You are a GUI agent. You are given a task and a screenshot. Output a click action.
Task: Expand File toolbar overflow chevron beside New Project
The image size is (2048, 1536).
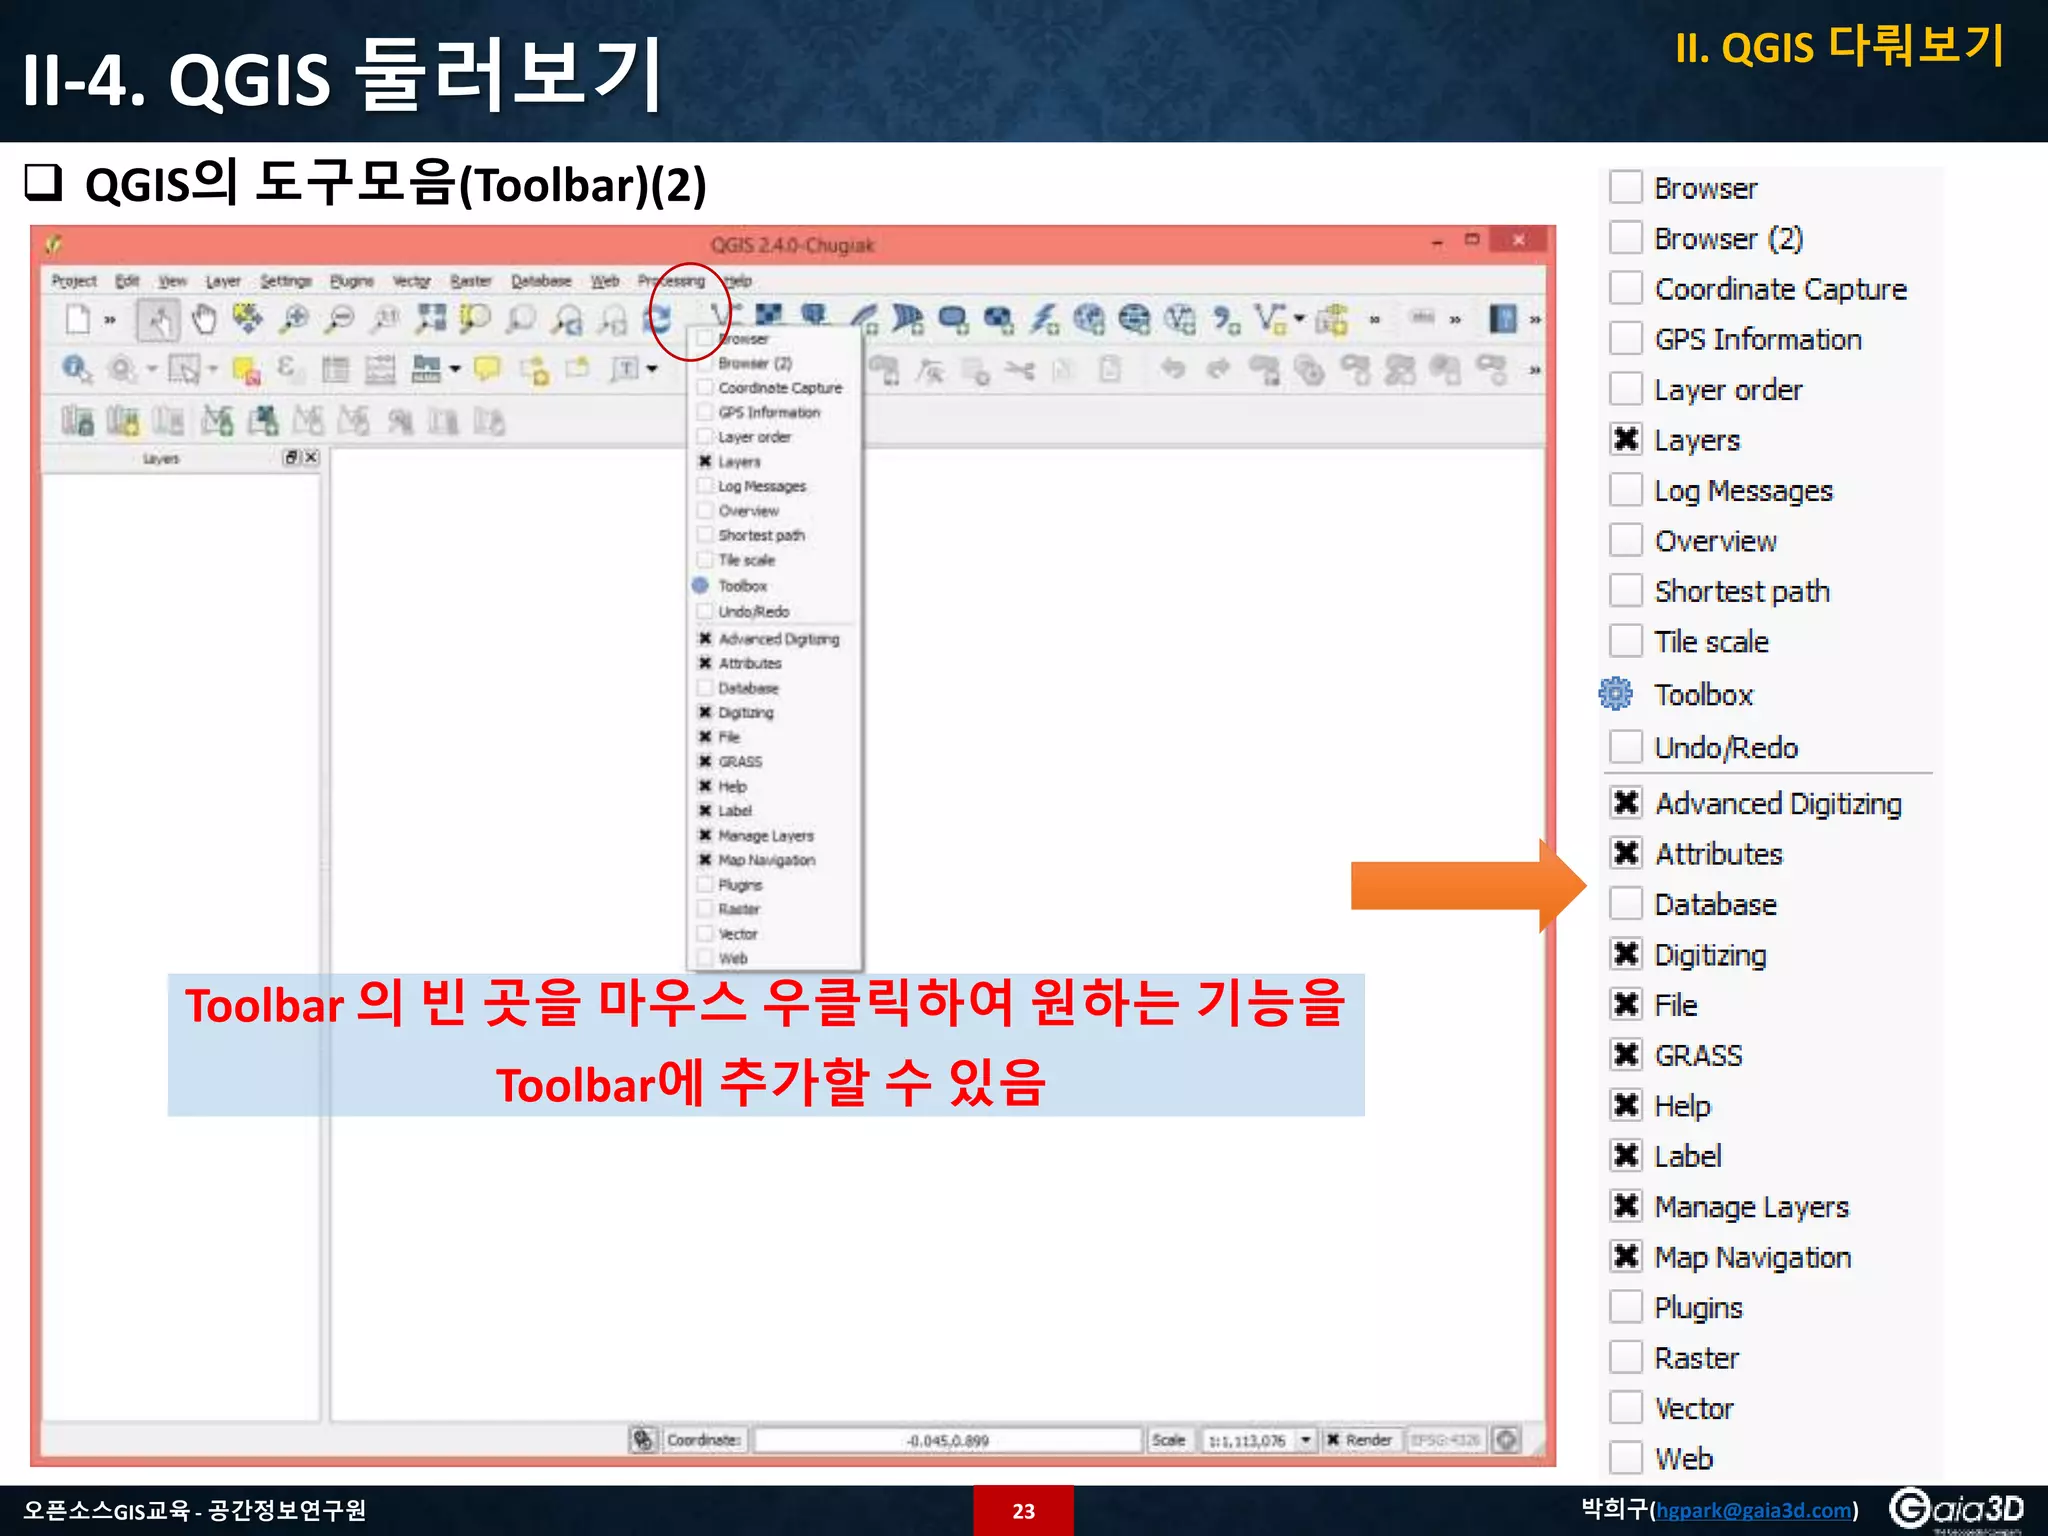point(110,321)
